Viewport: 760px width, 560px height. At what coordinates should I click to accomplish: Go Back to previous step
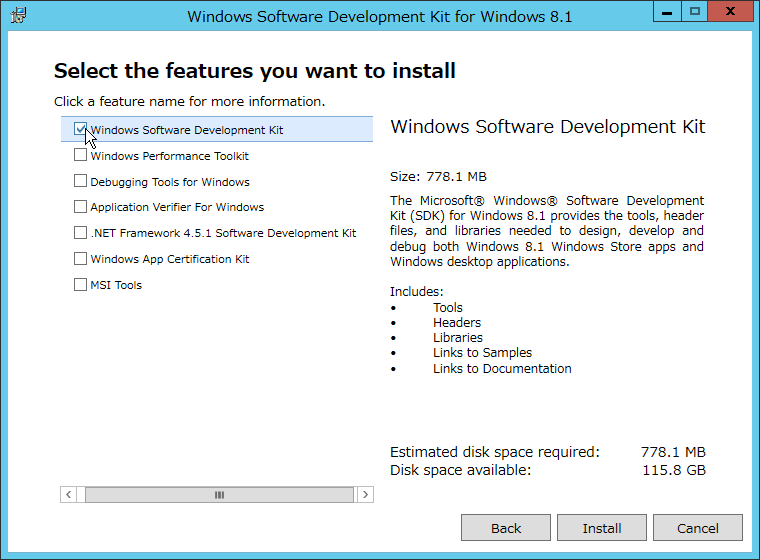(x=506, y=528)
